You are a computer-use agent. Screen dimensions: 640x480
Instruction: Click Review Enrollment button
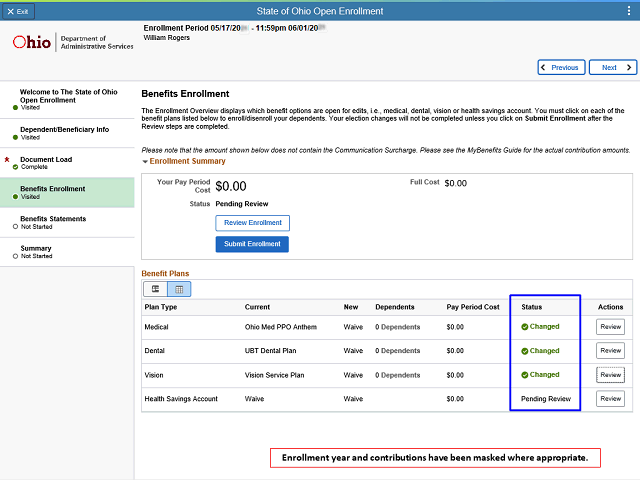253,223
